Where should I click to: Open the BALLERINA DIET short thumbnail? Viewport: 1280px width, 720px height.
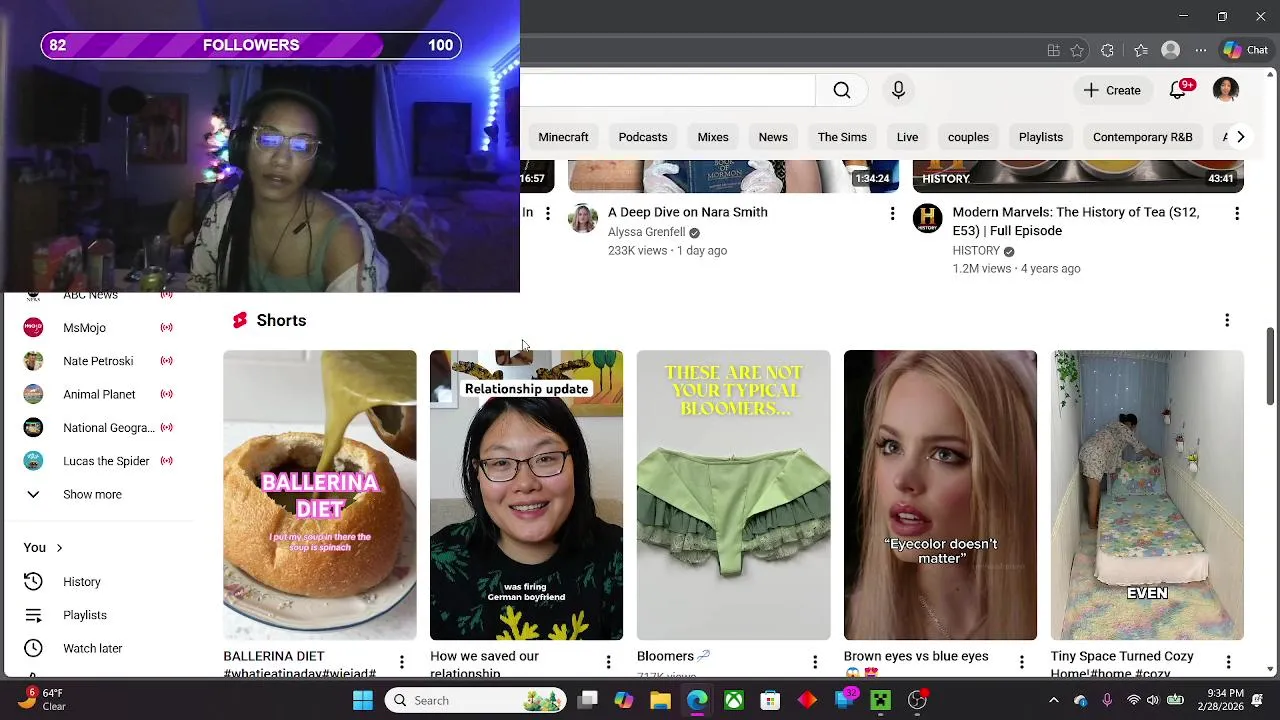tap(320, 495)
